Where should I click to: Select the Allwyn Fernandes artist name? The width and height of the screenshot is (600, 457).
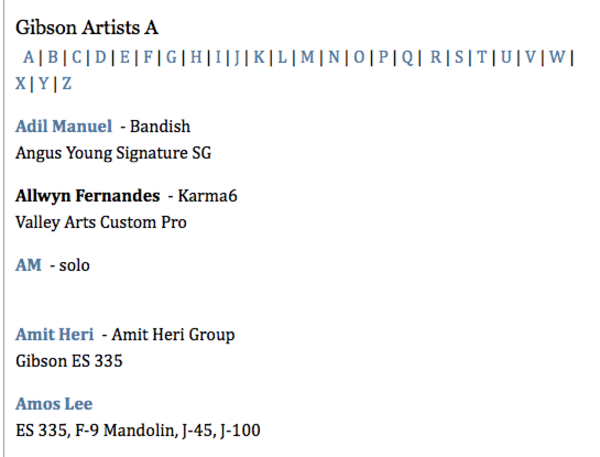pos(88,196)
